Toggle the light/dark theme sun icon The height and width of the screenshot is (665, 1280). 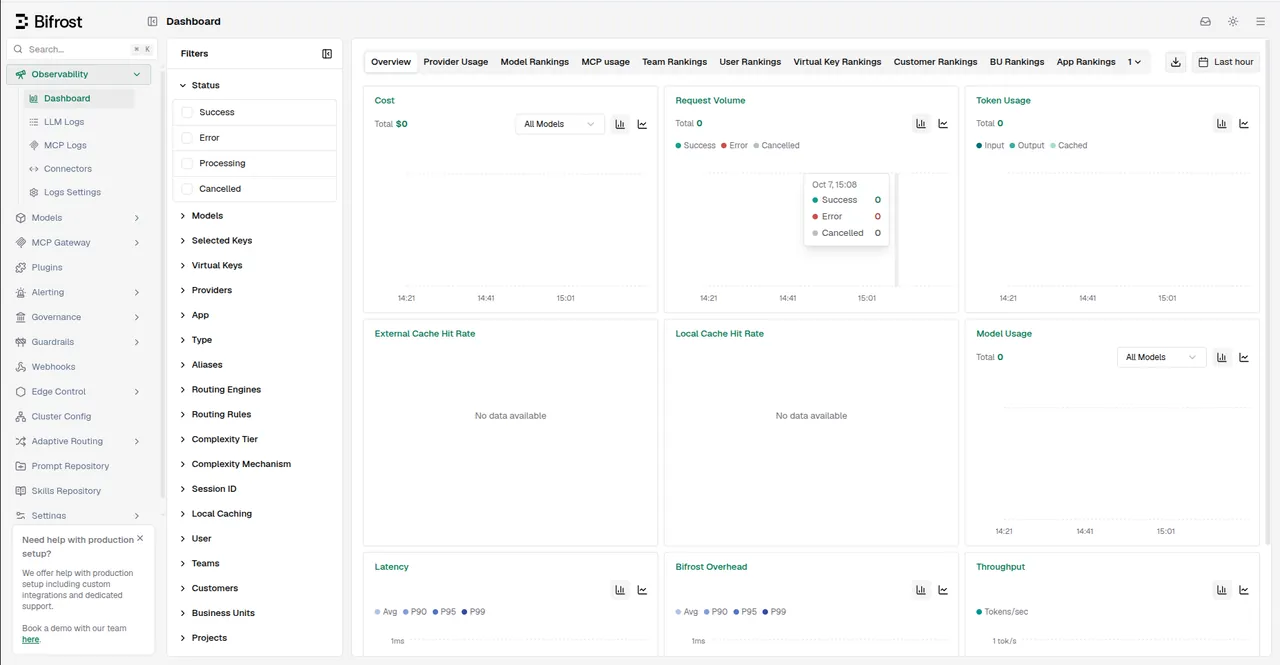1233,21
